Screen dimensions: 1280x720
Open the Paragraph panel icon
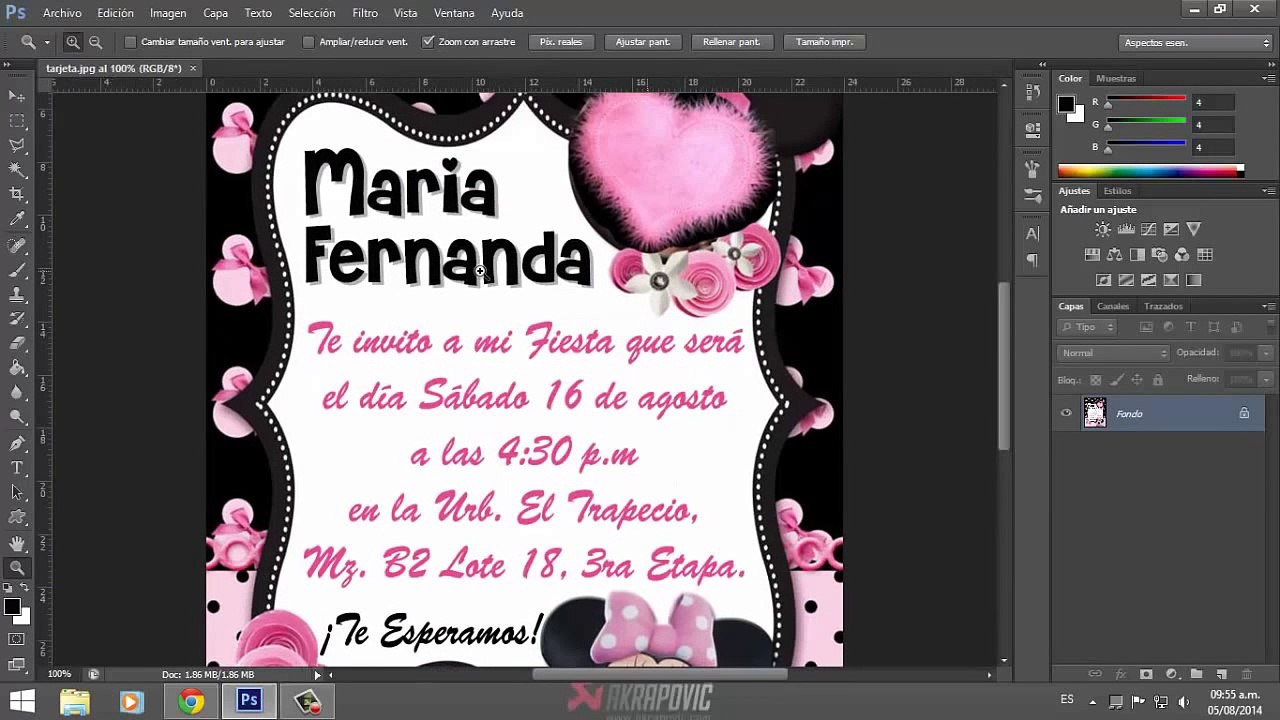[x=1033, y=261]
